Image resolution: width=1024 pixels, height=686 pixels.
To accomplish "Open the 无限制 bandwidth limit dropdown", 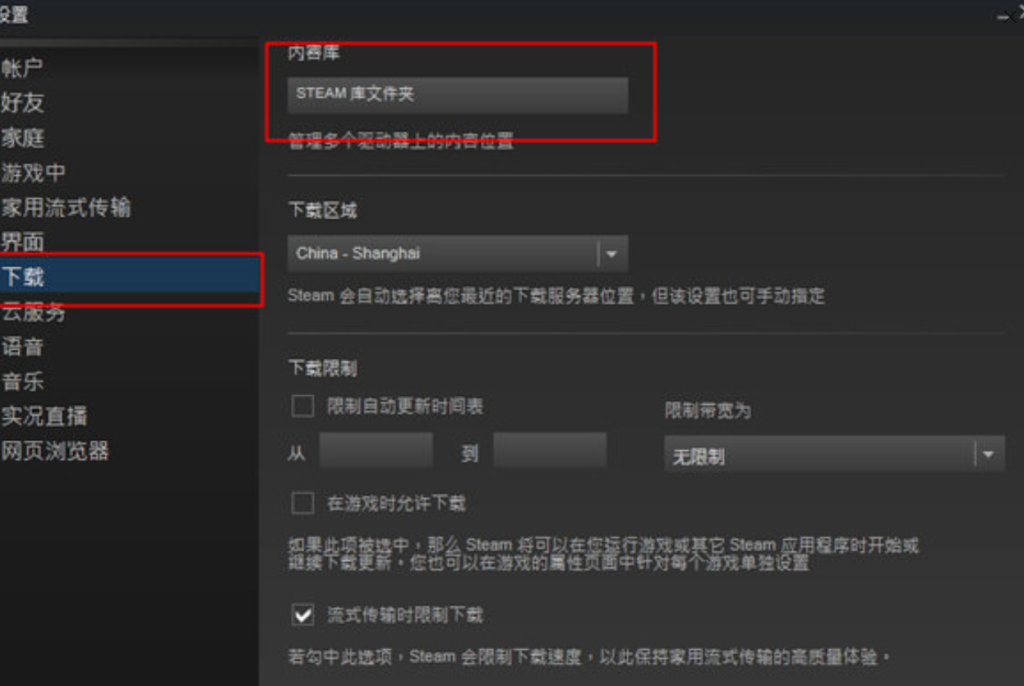I will pyautogui.click(x=834, y=454).
